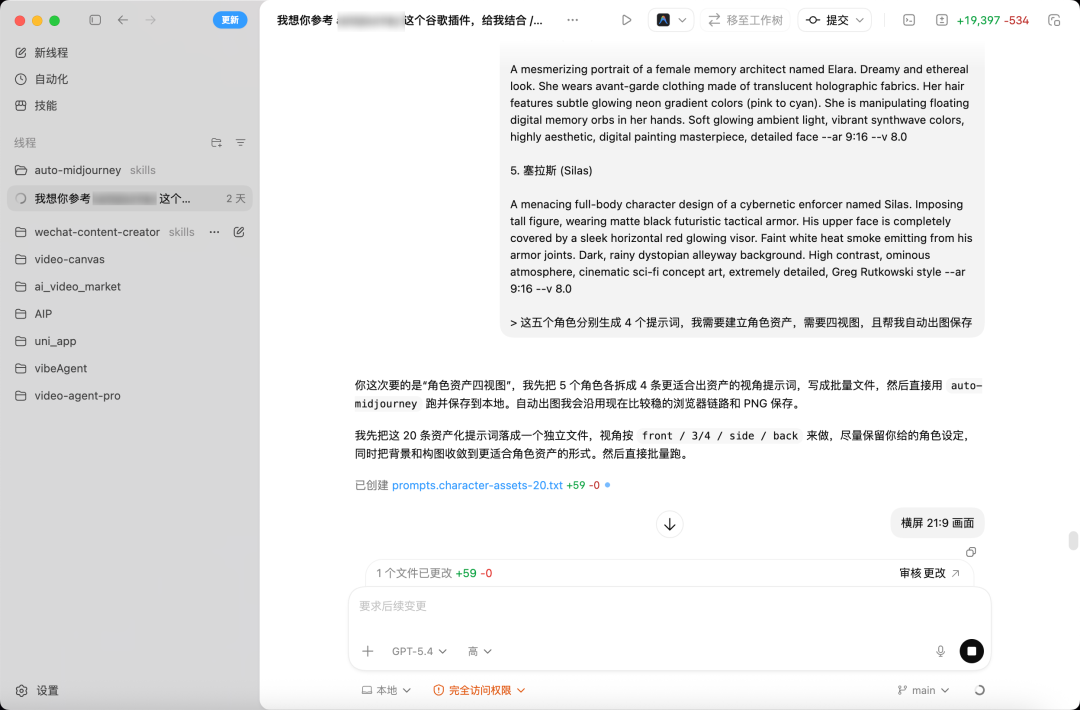
Task: Open the ... more options menu in title bar
Action: click(574, 19)
